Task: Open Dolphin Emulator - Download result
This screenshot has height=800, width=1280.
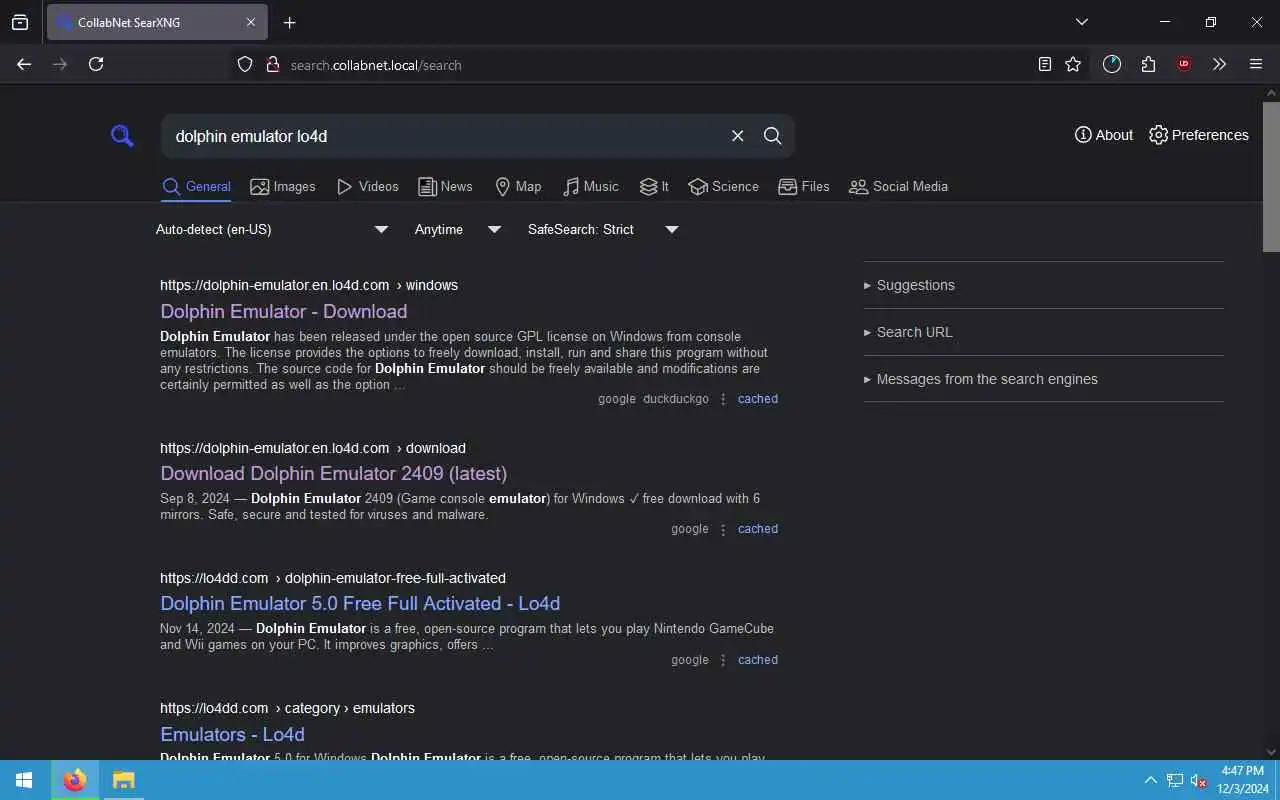Action: (284, 311)
